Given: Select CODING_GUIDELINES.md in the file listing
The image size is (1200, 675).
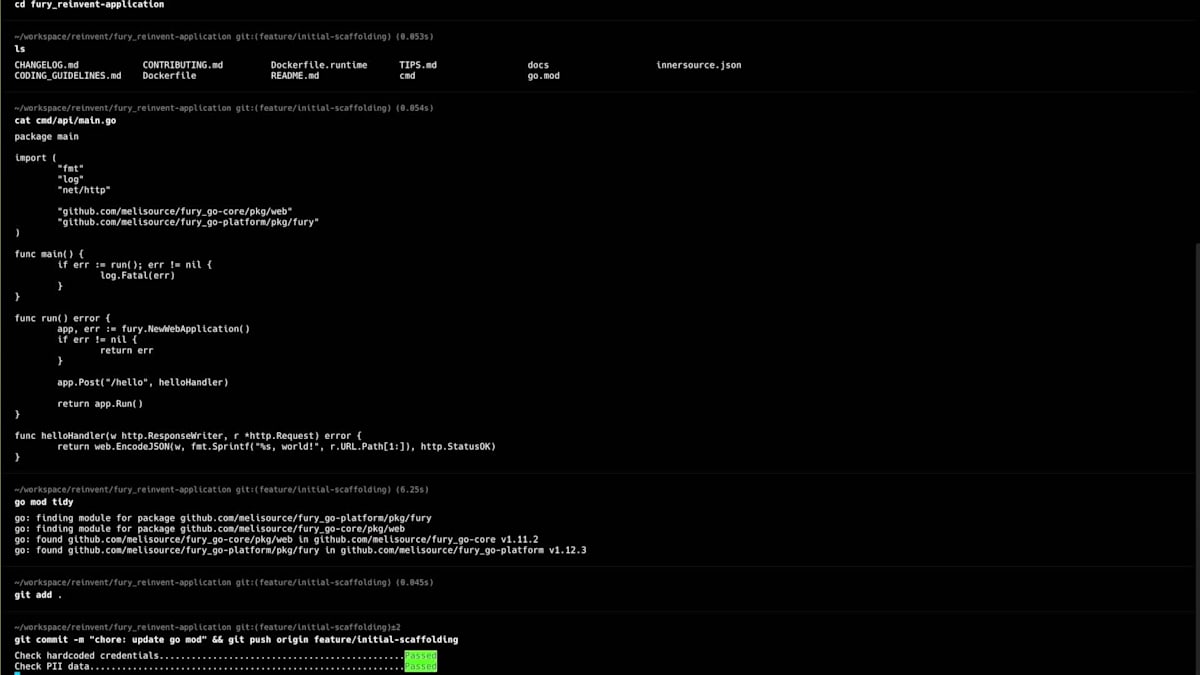Looking at the screenshot, I should click(68, 76).
